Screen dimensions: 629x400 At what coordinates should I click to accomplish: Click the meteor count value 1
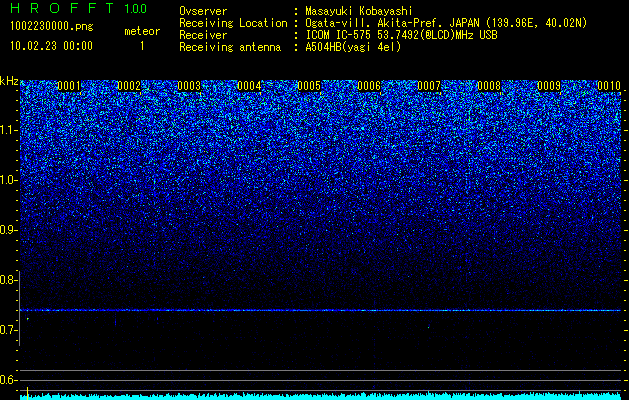[142, 46]
